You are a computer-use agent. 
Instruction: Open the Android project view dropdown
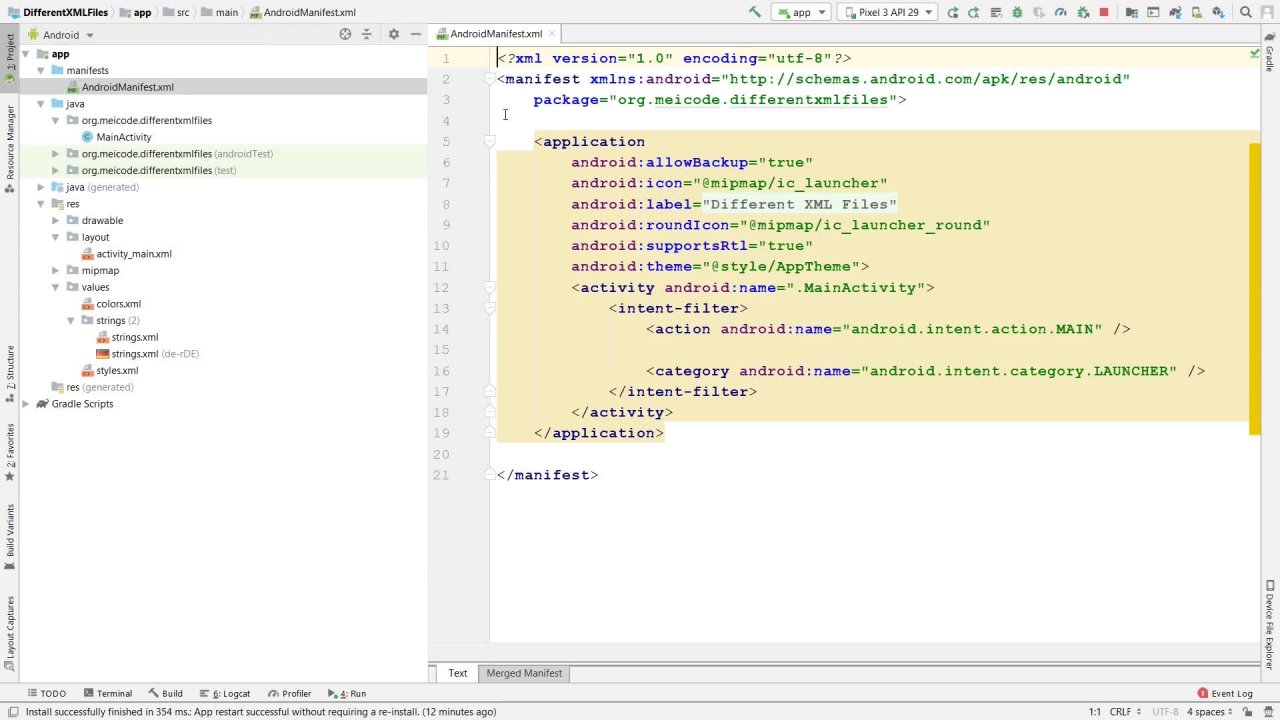(x=61, y=34)
